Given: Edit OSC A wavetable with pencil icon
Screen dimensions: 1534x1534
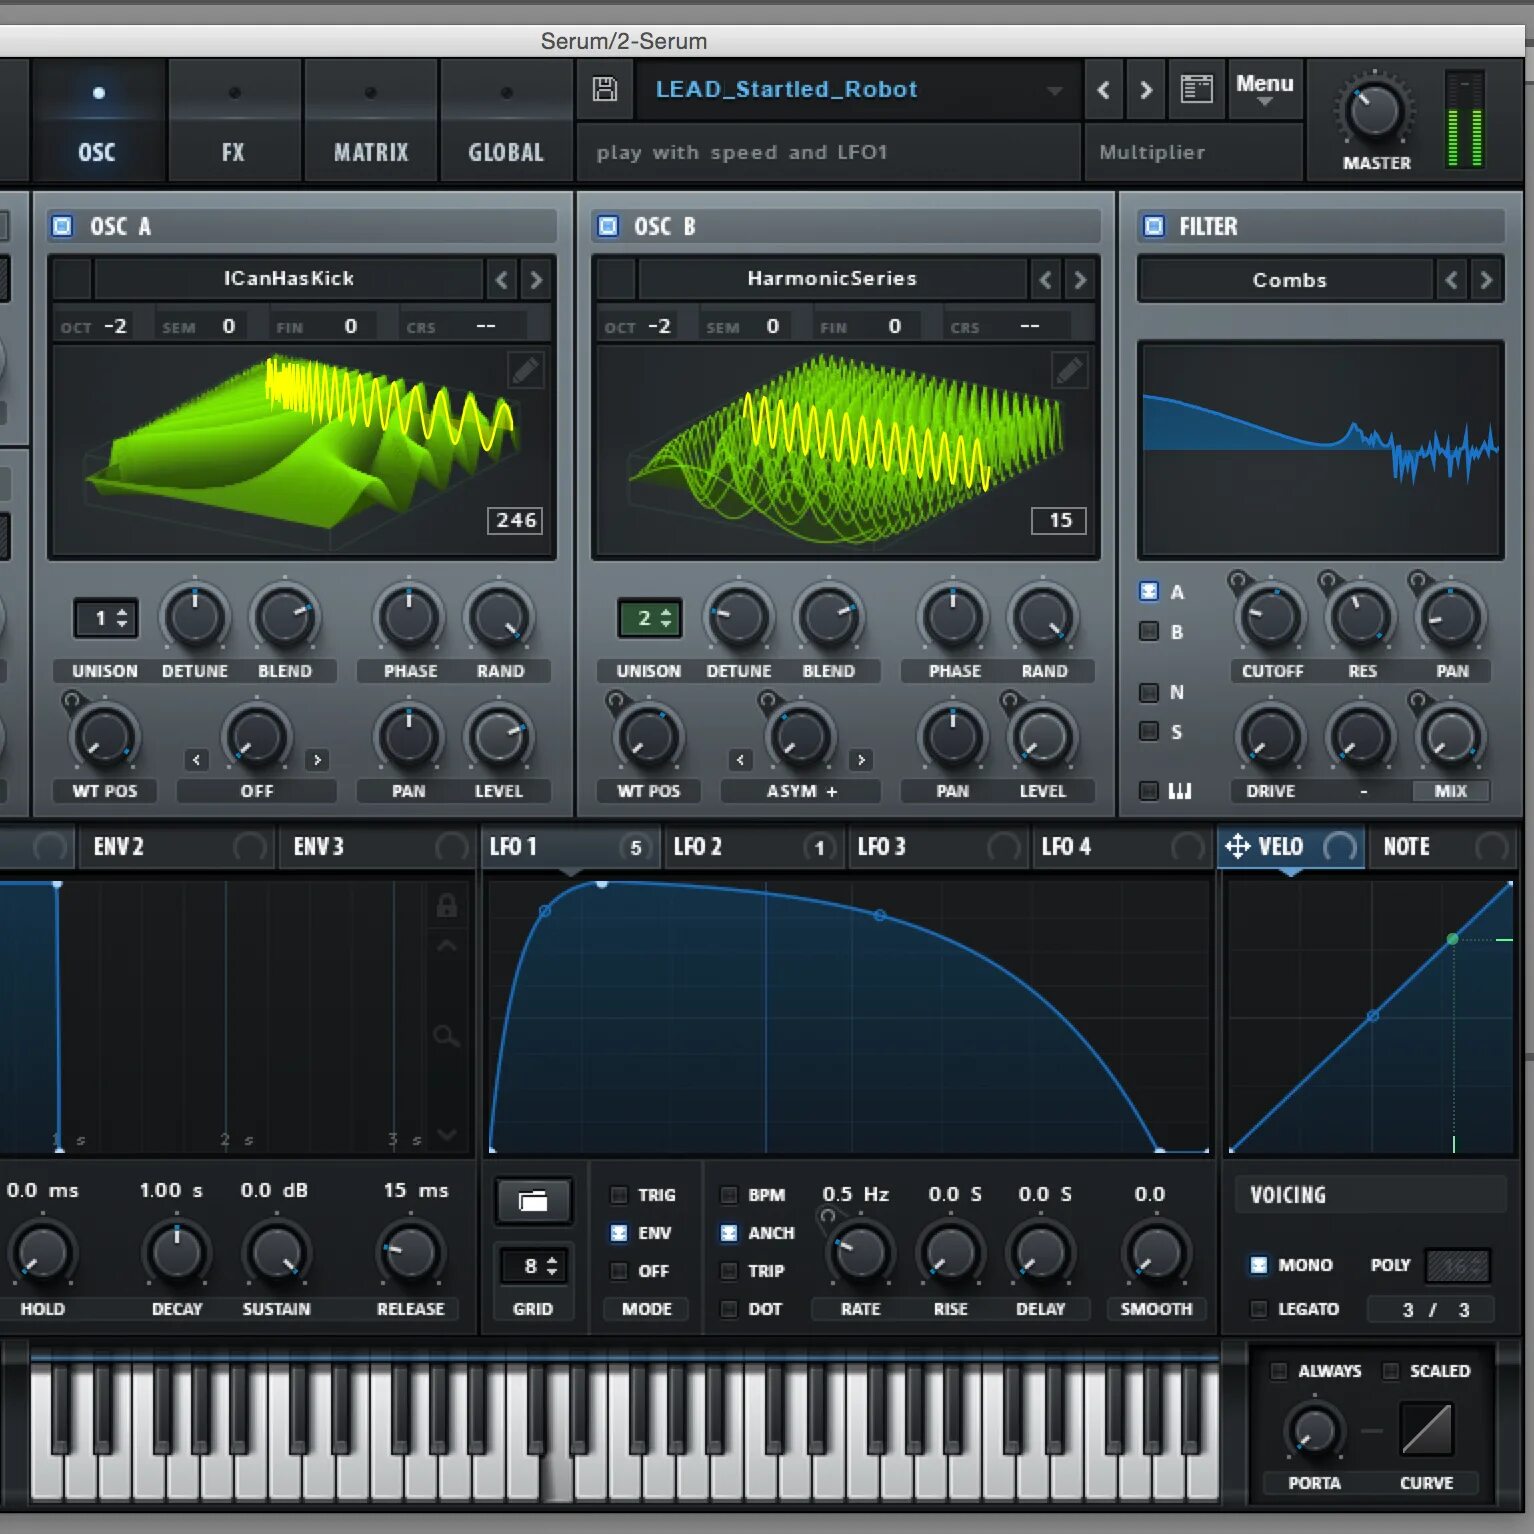Looking at the screenshot, I should pos(526,370).
